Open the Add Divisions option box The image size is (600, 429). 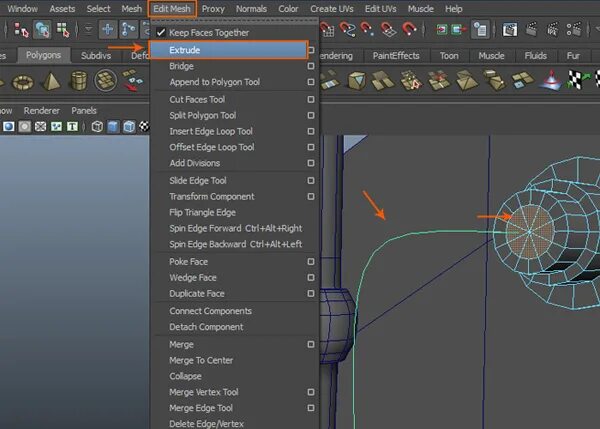[x=311, y=163]
